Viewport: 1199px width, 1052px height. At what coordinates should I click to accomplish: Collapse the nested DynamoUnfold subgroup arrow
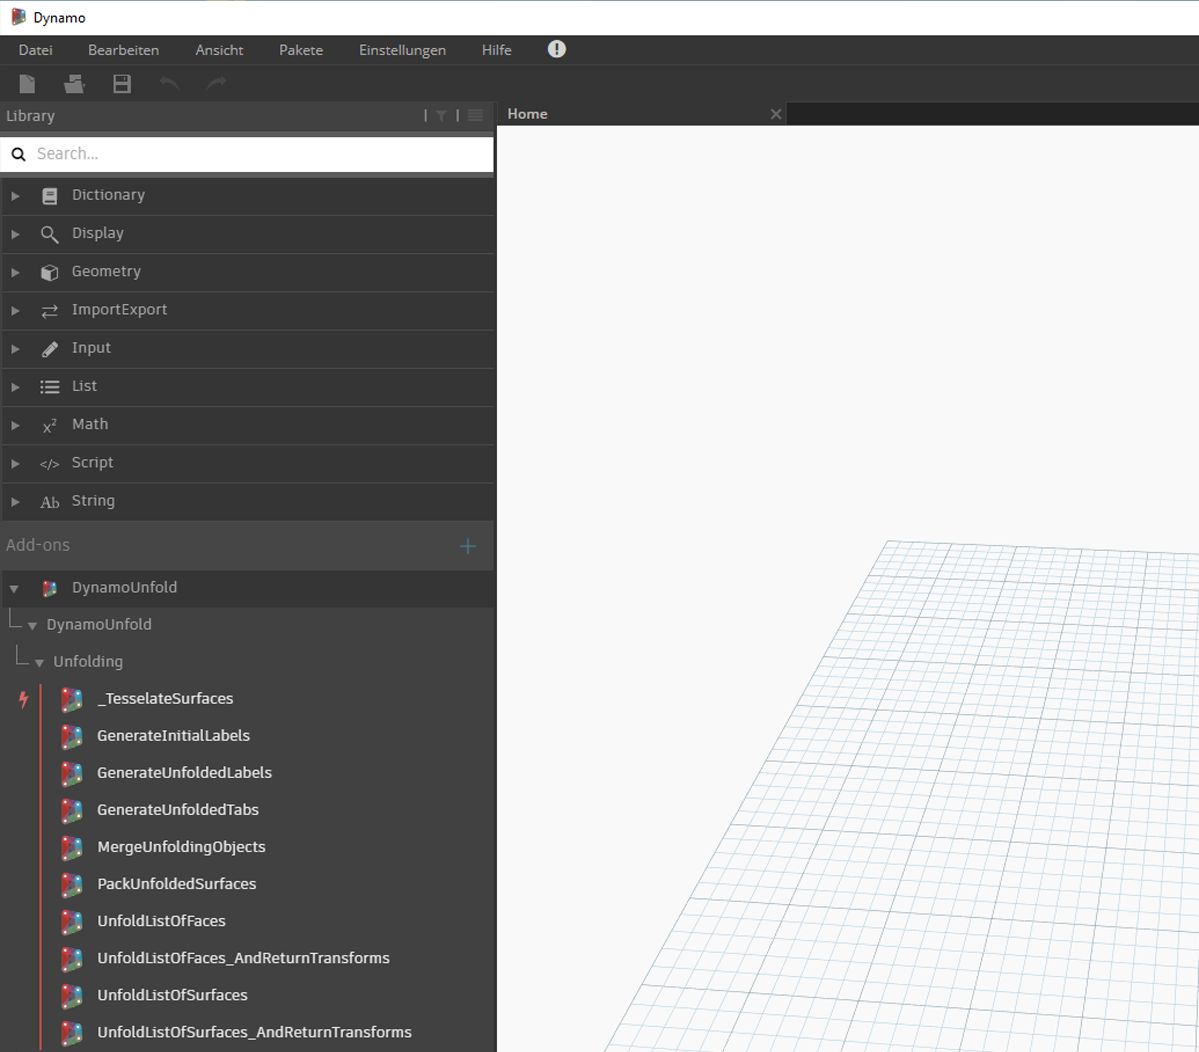click(32, 626)
